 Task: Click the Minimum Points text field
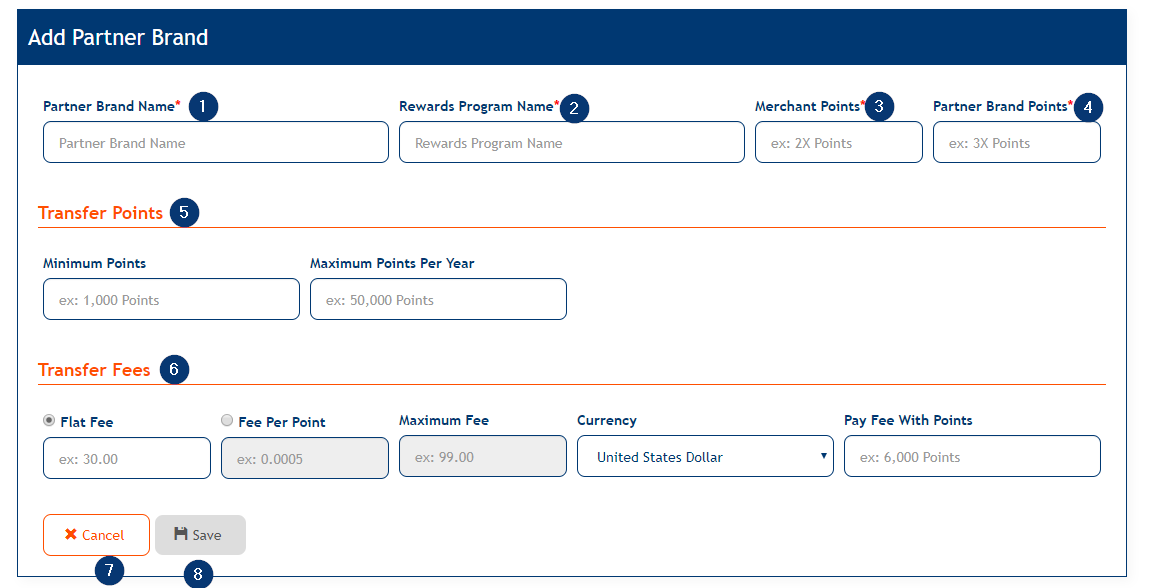[171, 300]
